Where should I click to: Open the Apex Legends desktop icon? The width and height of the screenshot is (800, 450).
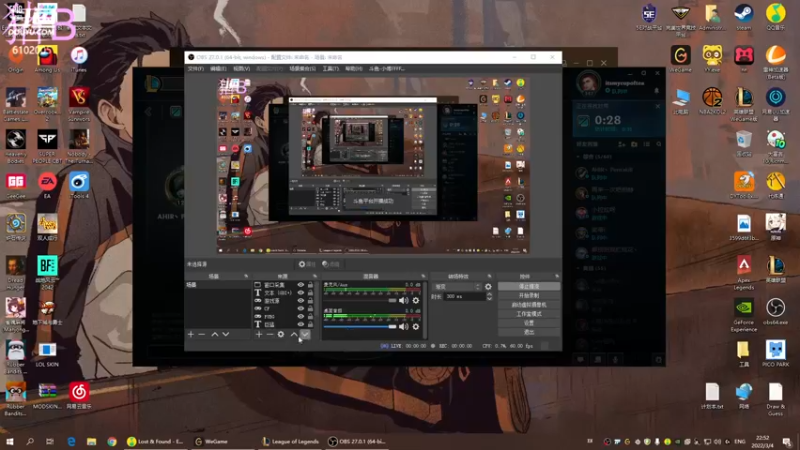pyautogui.click(x=744, y=273)
